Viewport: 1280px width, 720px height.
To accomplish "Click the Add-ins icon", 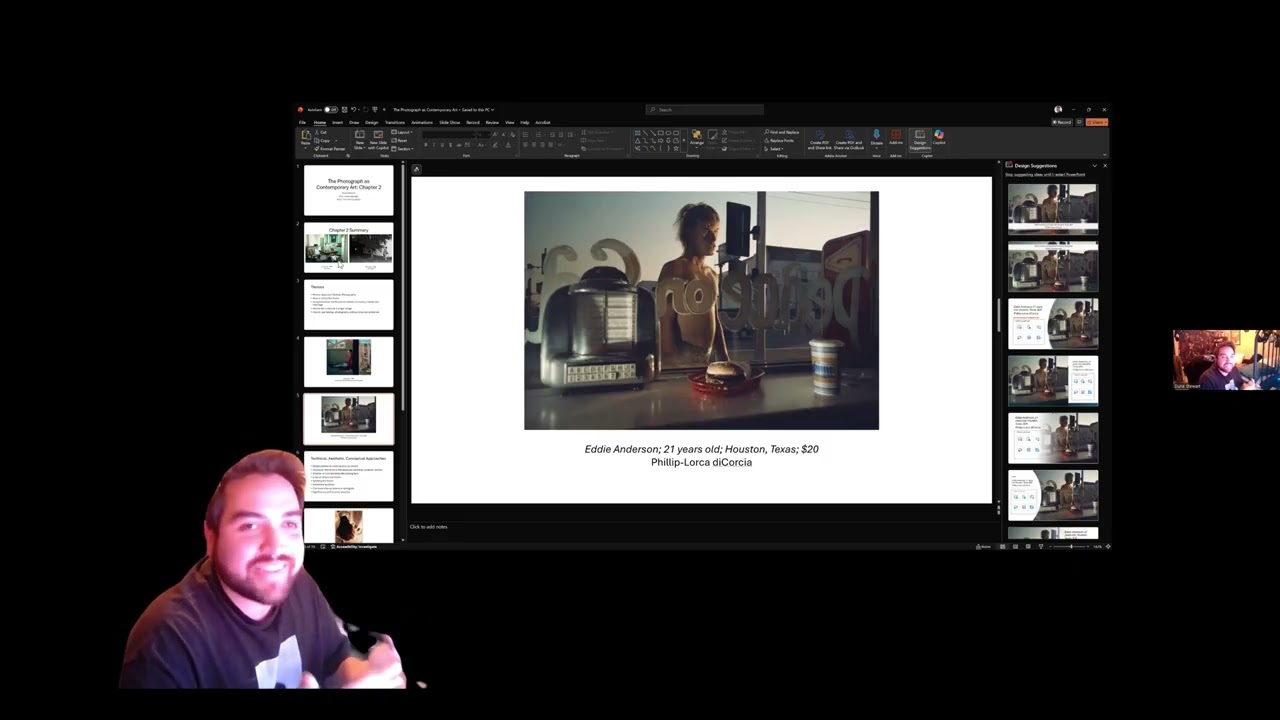I will tap(896, 136).
